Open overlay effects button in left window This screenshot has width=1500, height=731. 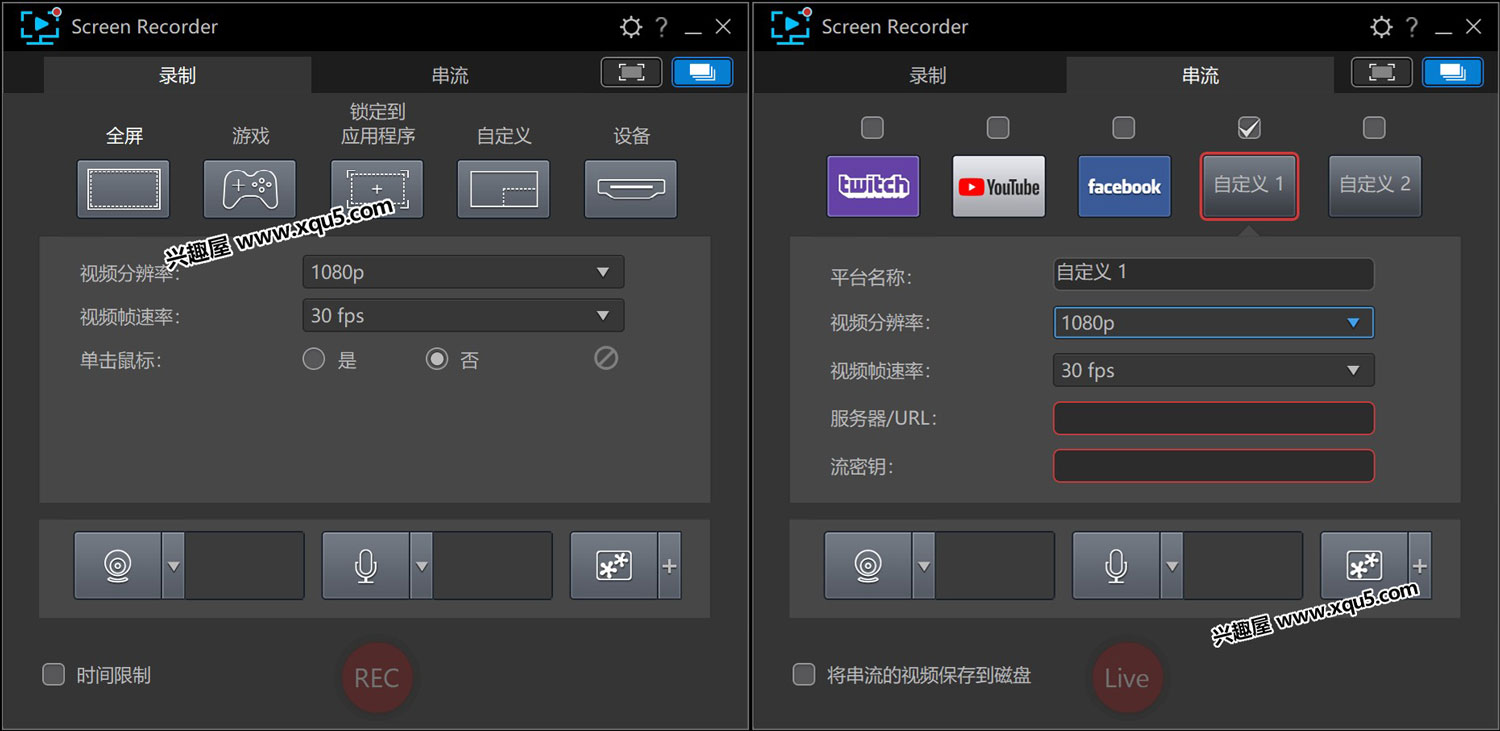coord(614,566)
